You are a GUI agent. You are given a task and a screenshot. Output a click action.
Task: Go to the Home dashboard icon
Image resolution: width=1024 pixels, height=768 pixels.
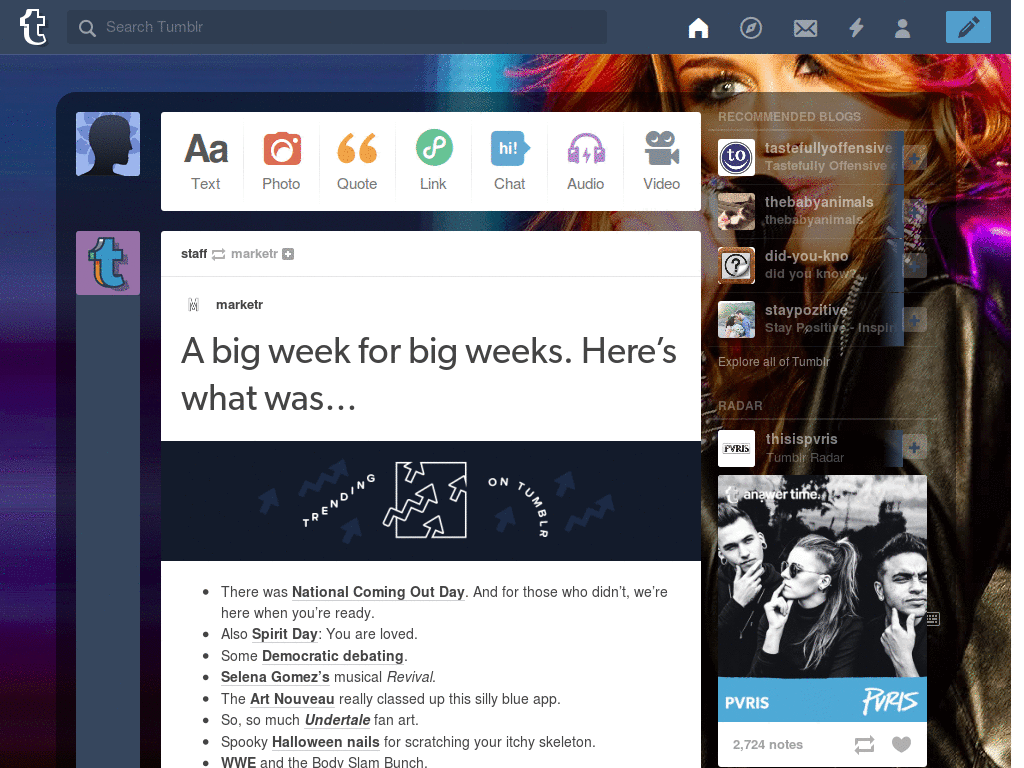698,28
